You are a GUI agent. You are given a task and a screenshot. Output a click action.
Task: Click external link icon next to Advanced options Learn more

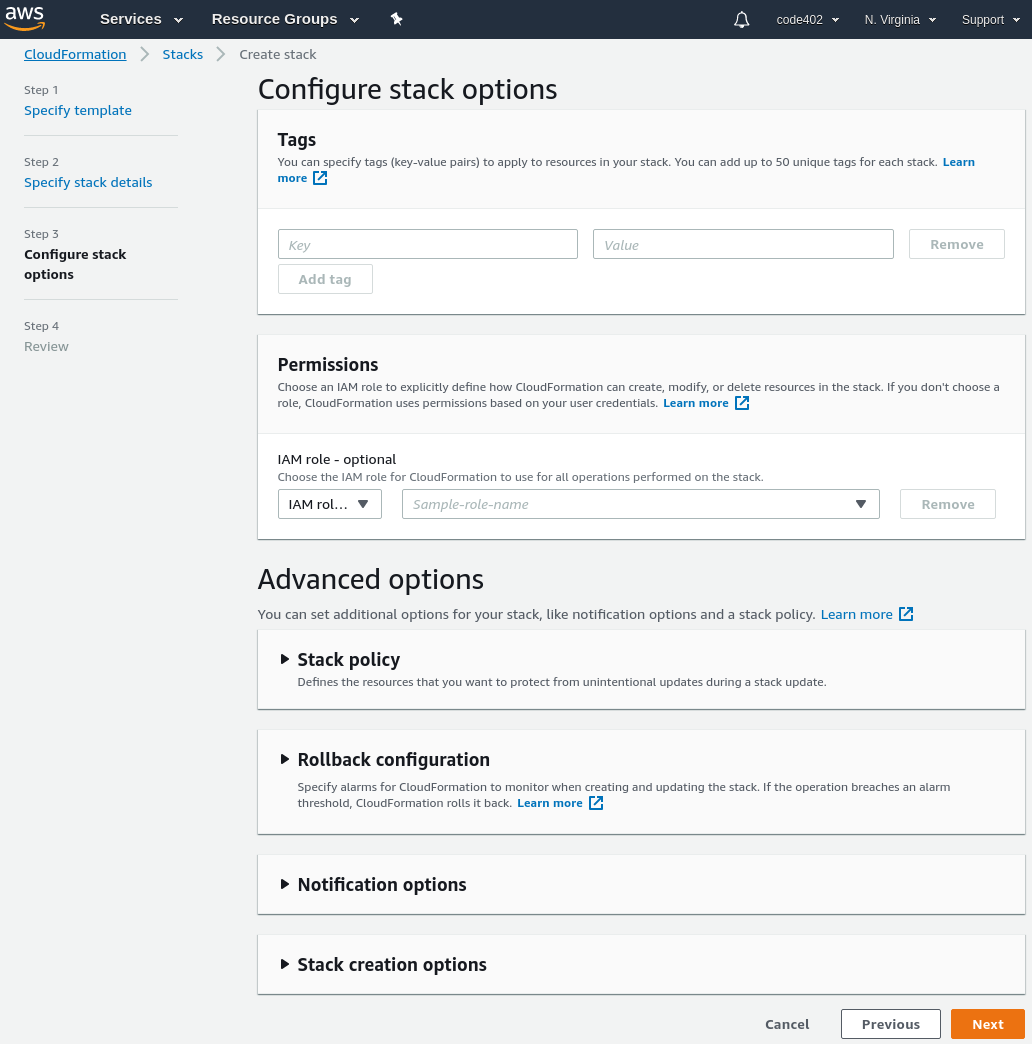coord(906,614)
